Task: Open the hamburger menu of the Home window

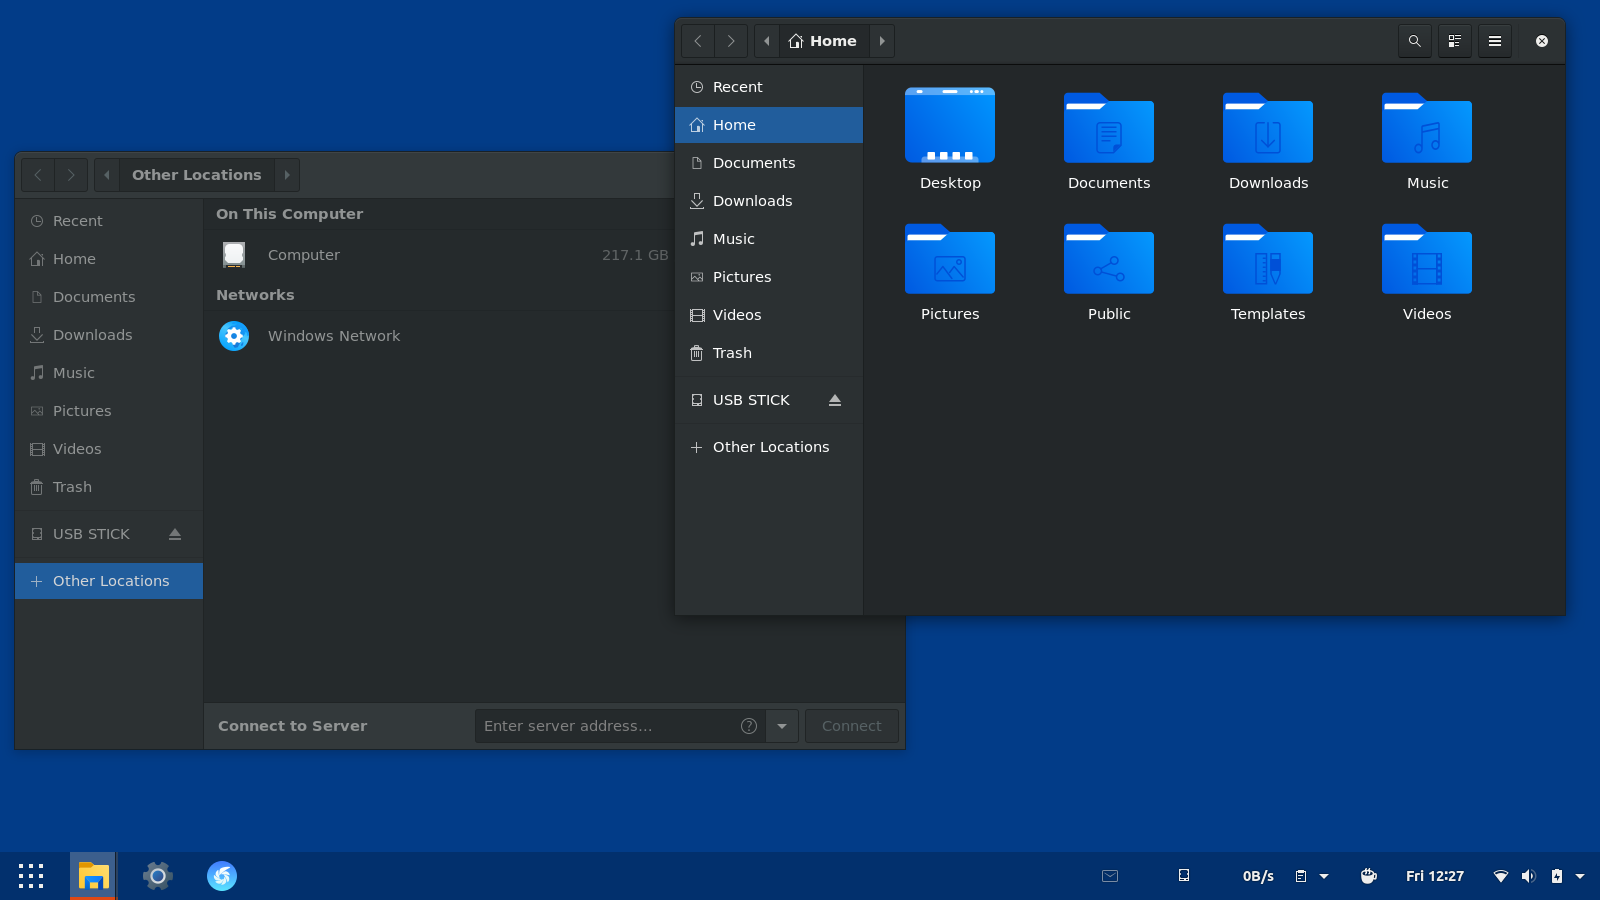Action: coord(1494,41)
